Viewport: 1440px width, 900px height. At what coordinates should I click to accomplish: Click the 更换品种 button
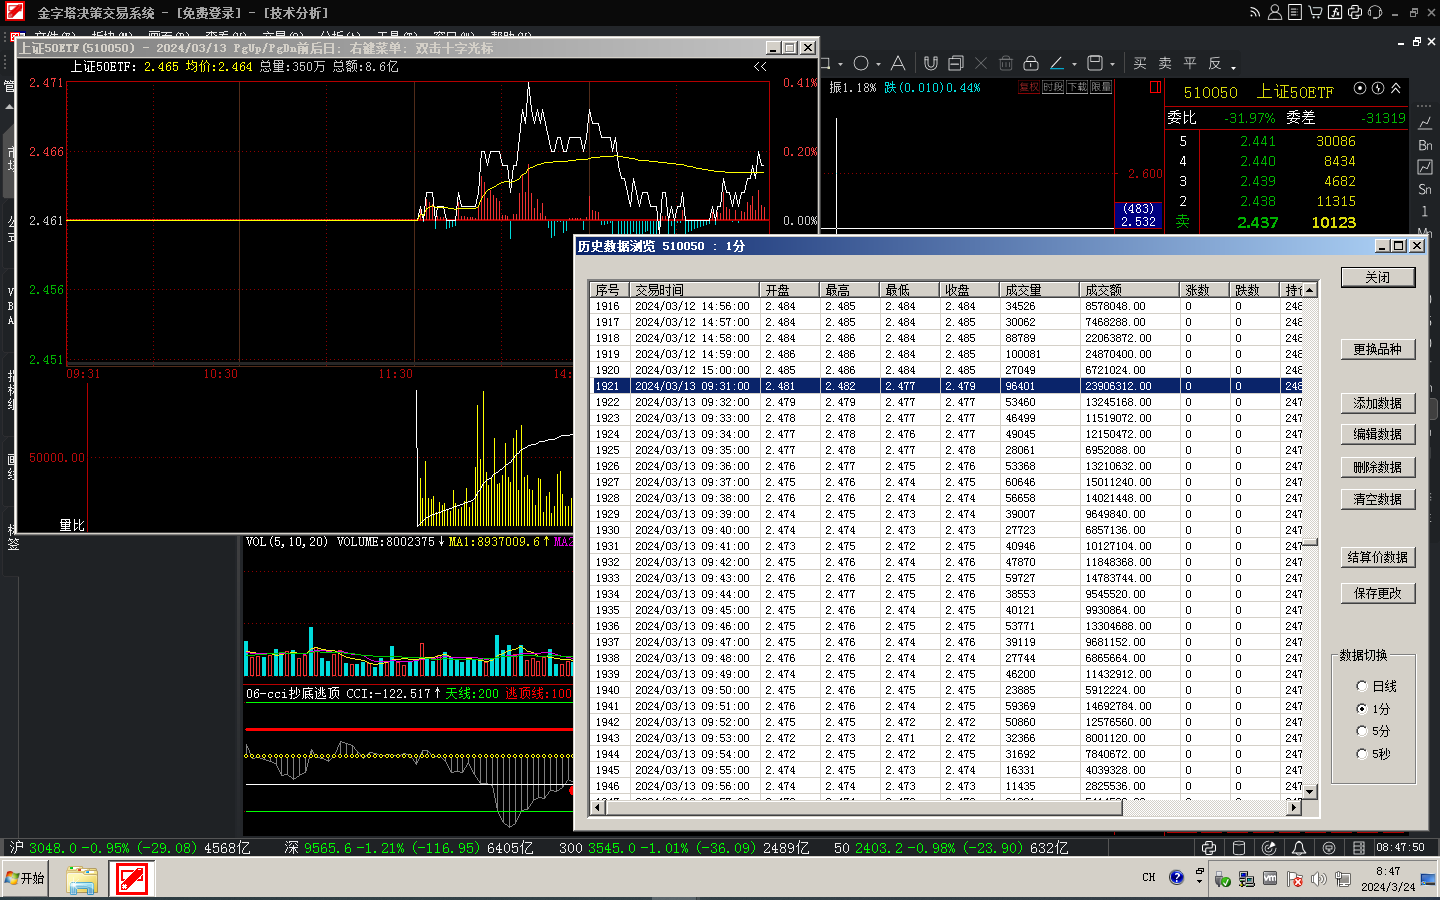tap(1378, 349)
